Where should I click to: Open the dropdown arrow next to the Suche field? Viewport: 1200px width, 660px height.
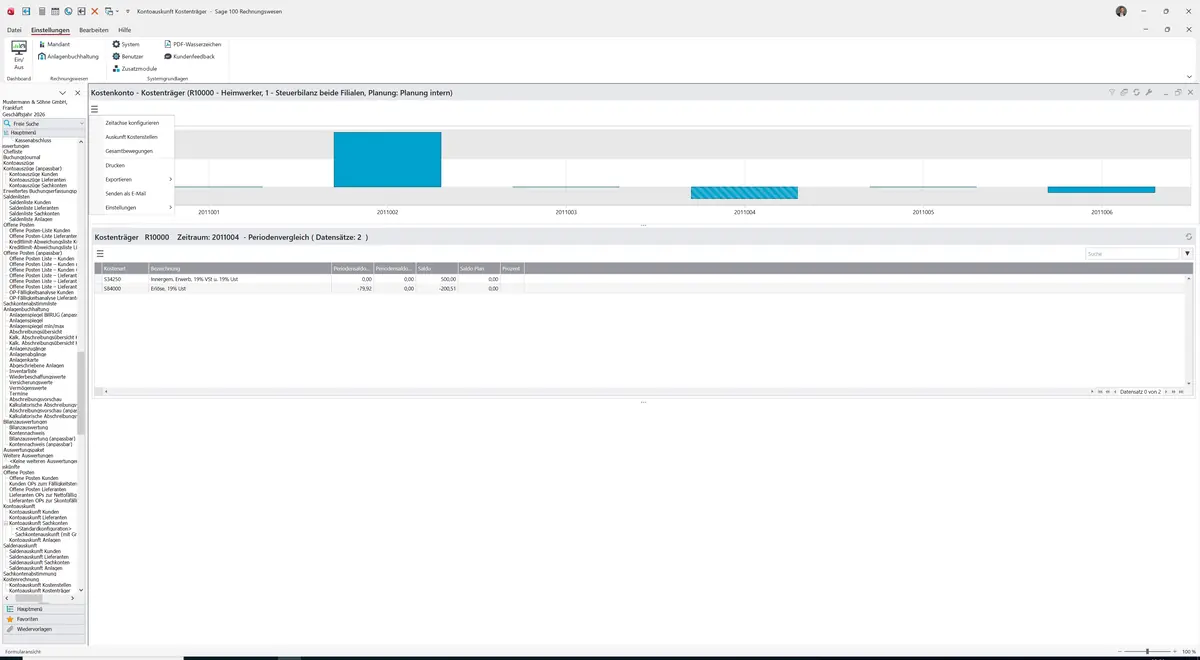1188,254
